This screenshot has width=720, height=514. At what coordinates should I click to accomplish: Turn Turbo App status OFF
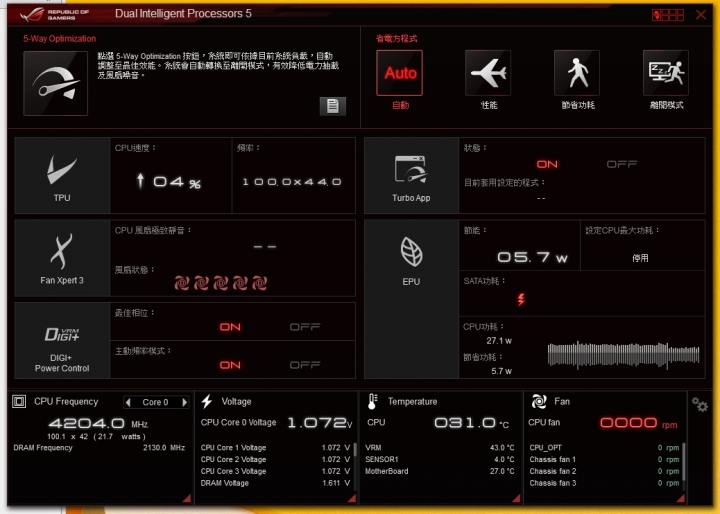(x=622, y=164)
